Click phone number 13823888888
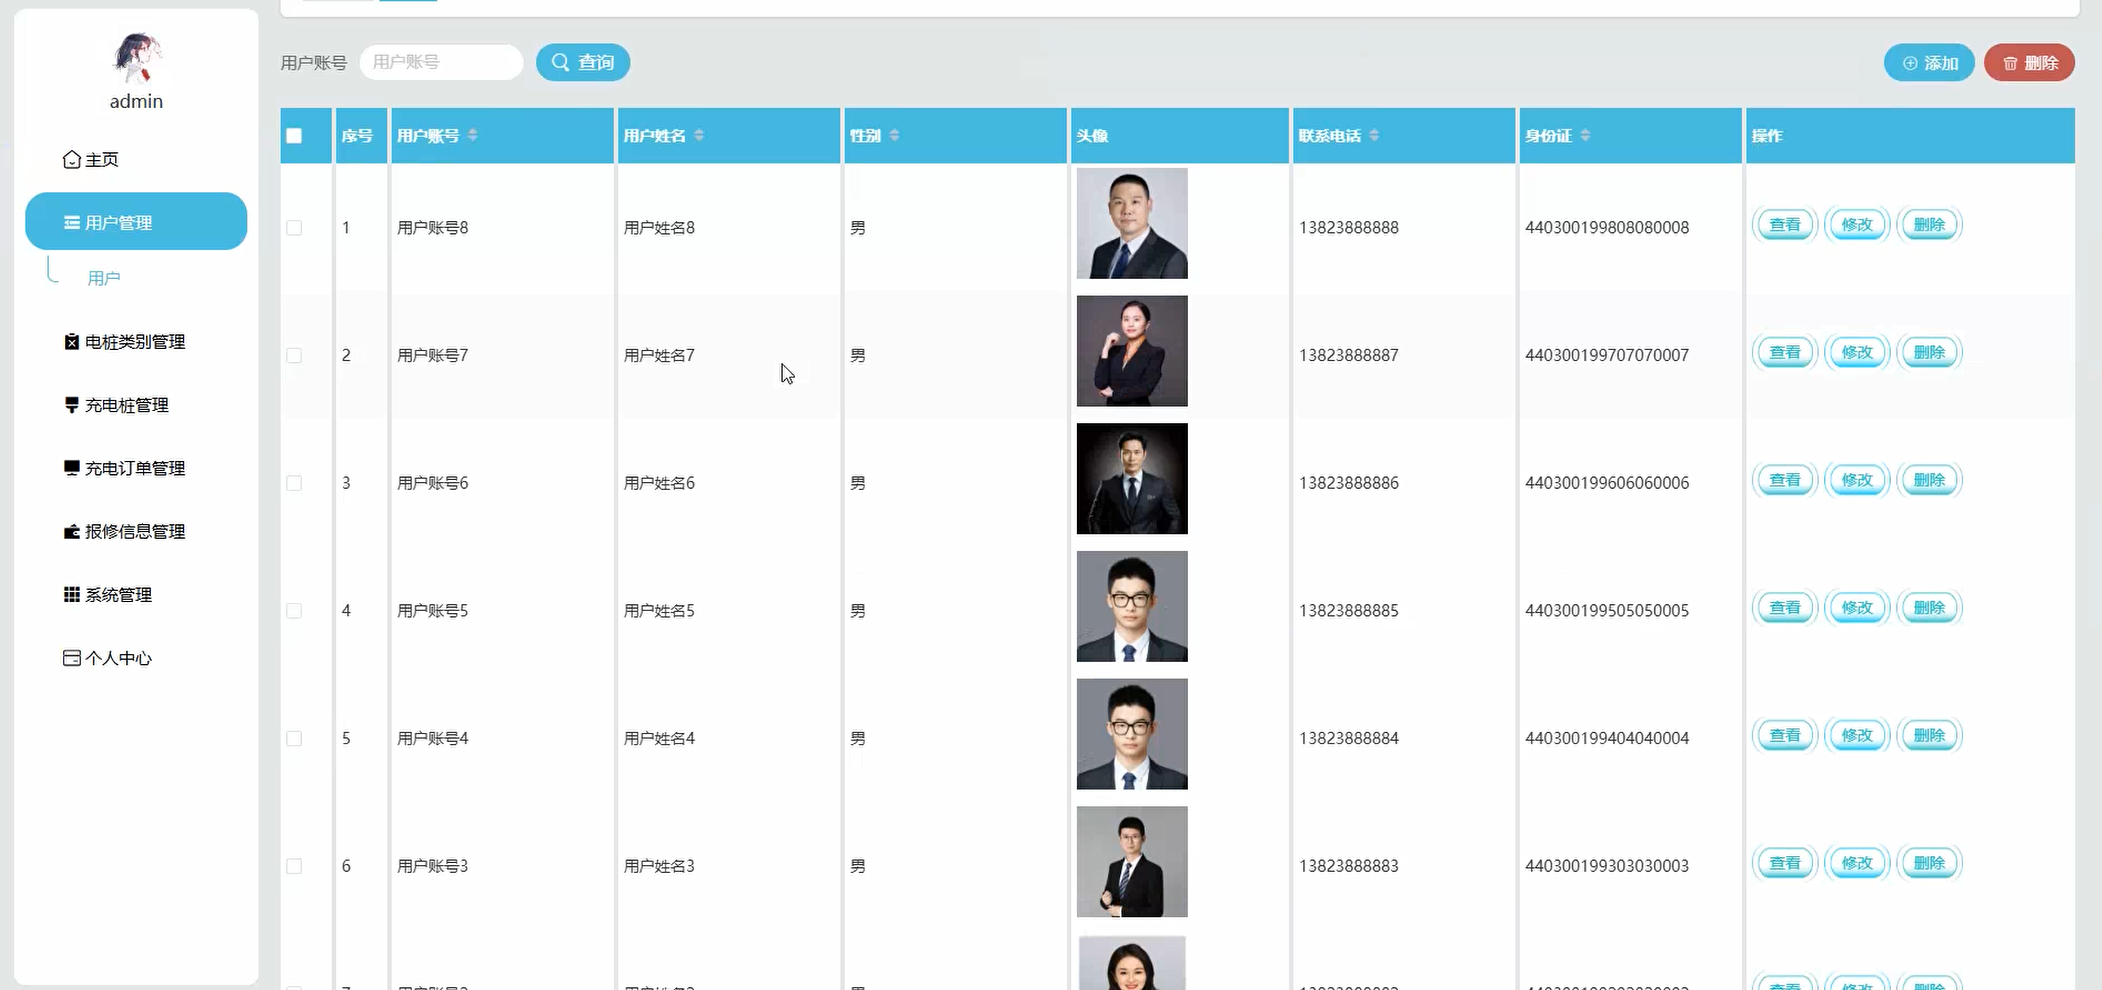Screen dimensions: 2102x990 [x=1349, y=228]
